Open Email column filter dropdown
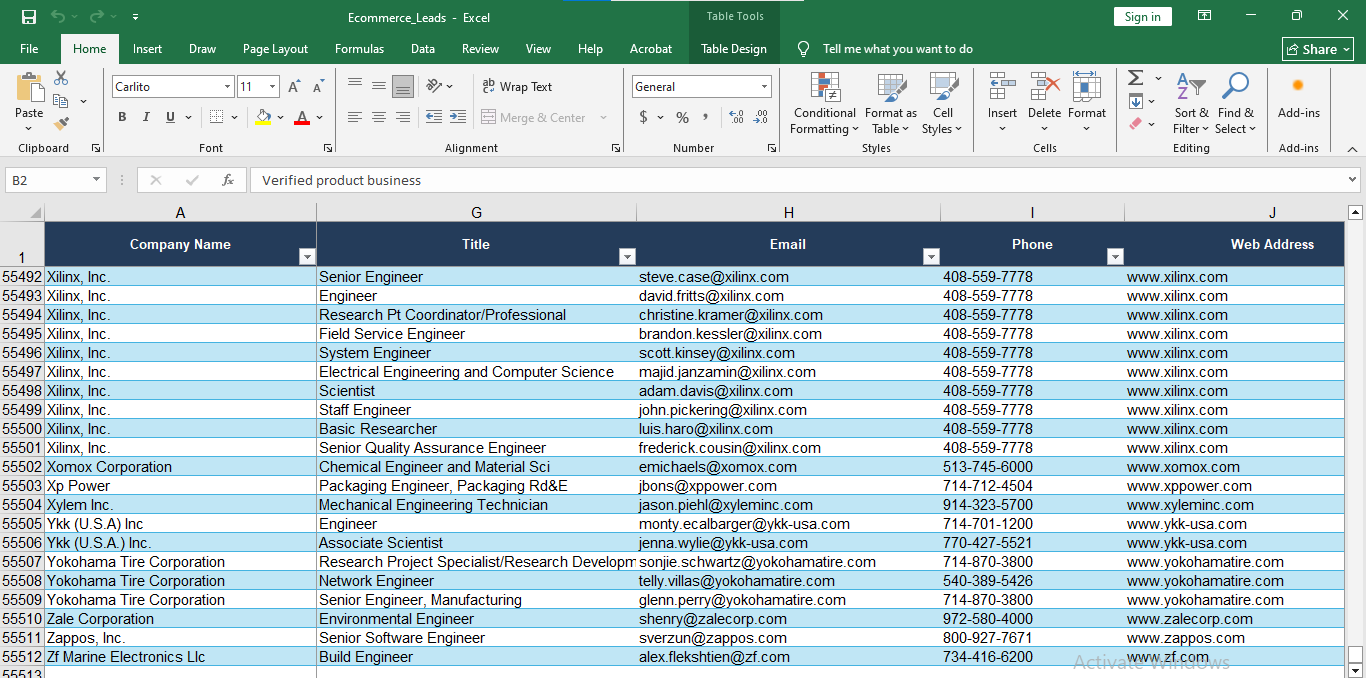This screenshot has width=1366, height=678. coord(931,257)
